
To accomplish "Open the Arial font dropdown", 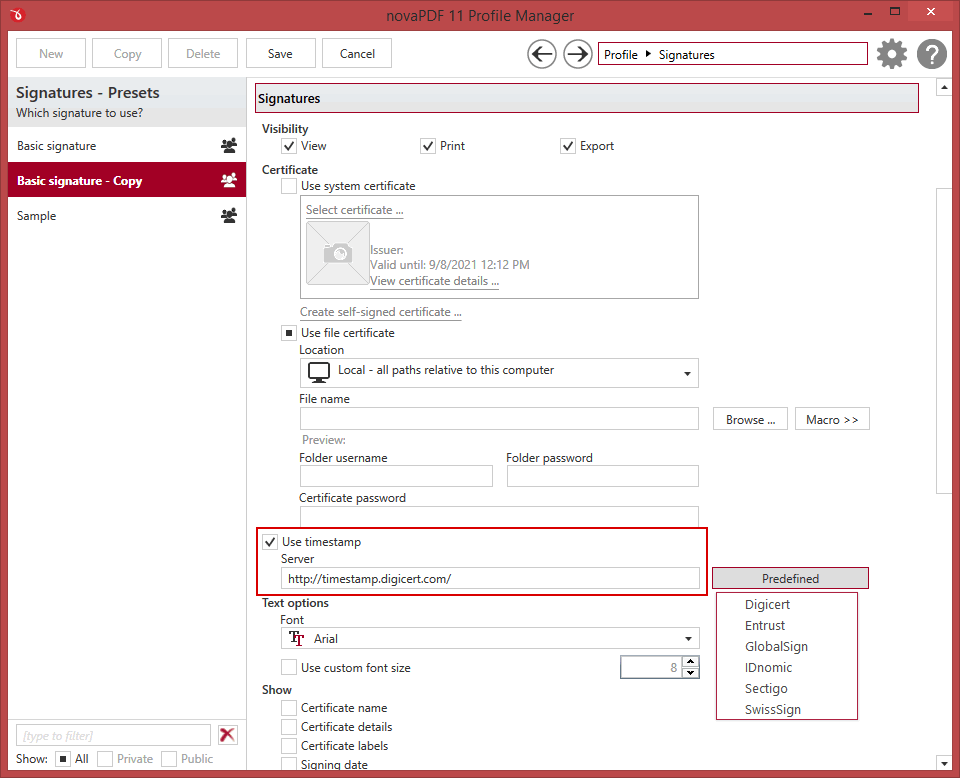I will [x=490, y=638].
